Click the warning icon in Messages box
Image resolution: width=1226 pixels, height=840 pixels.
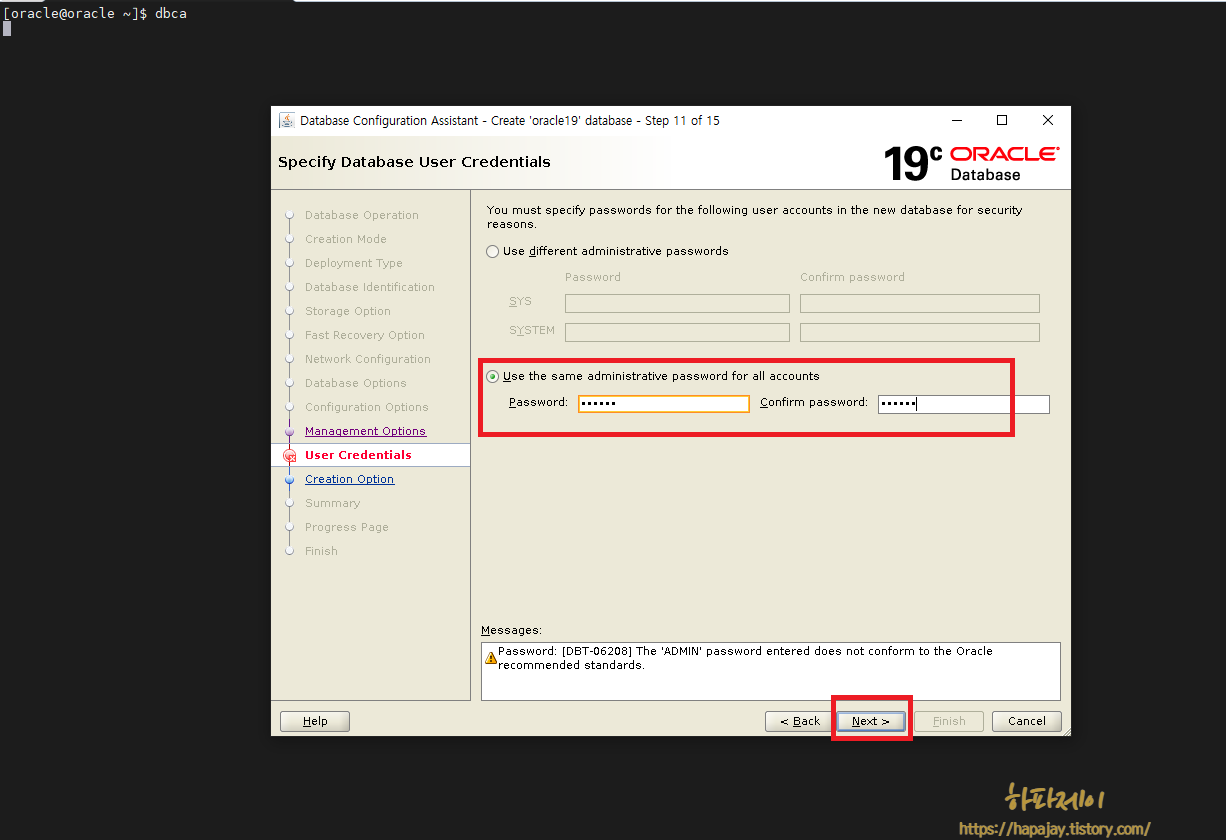(491, 658)
